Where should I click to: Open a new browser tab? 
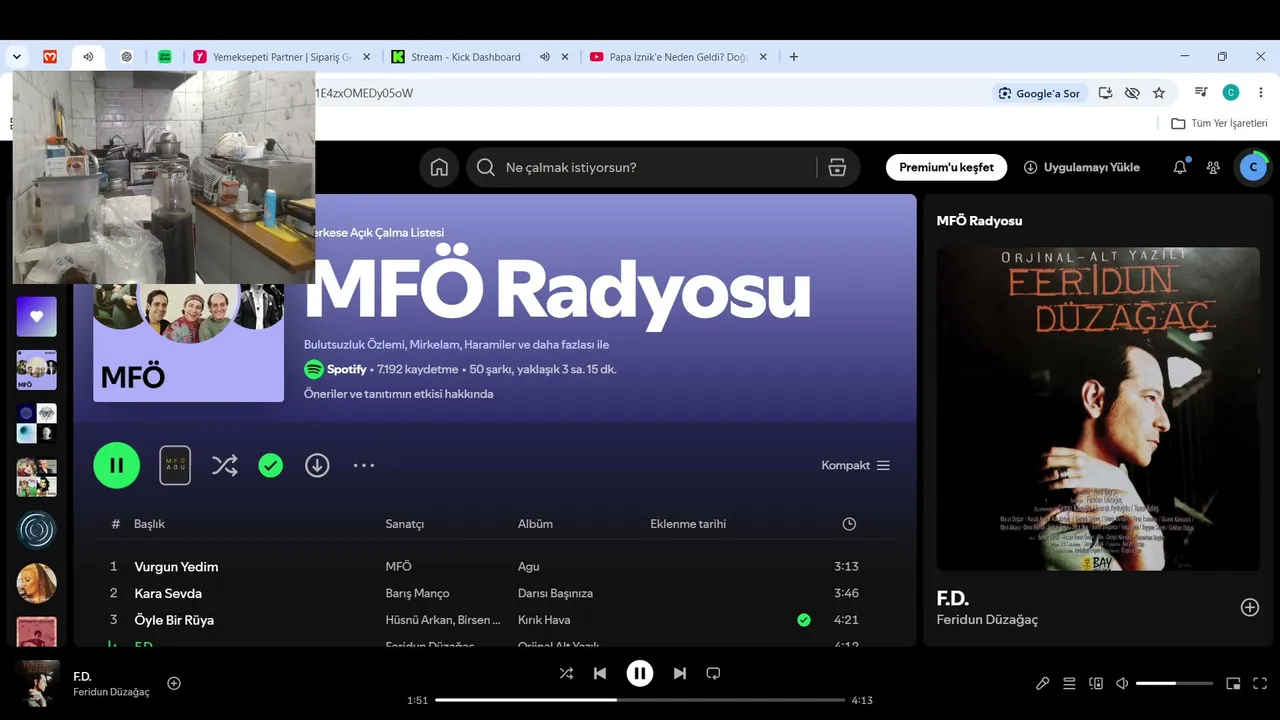pyautogui.click(x=794, y=57)
